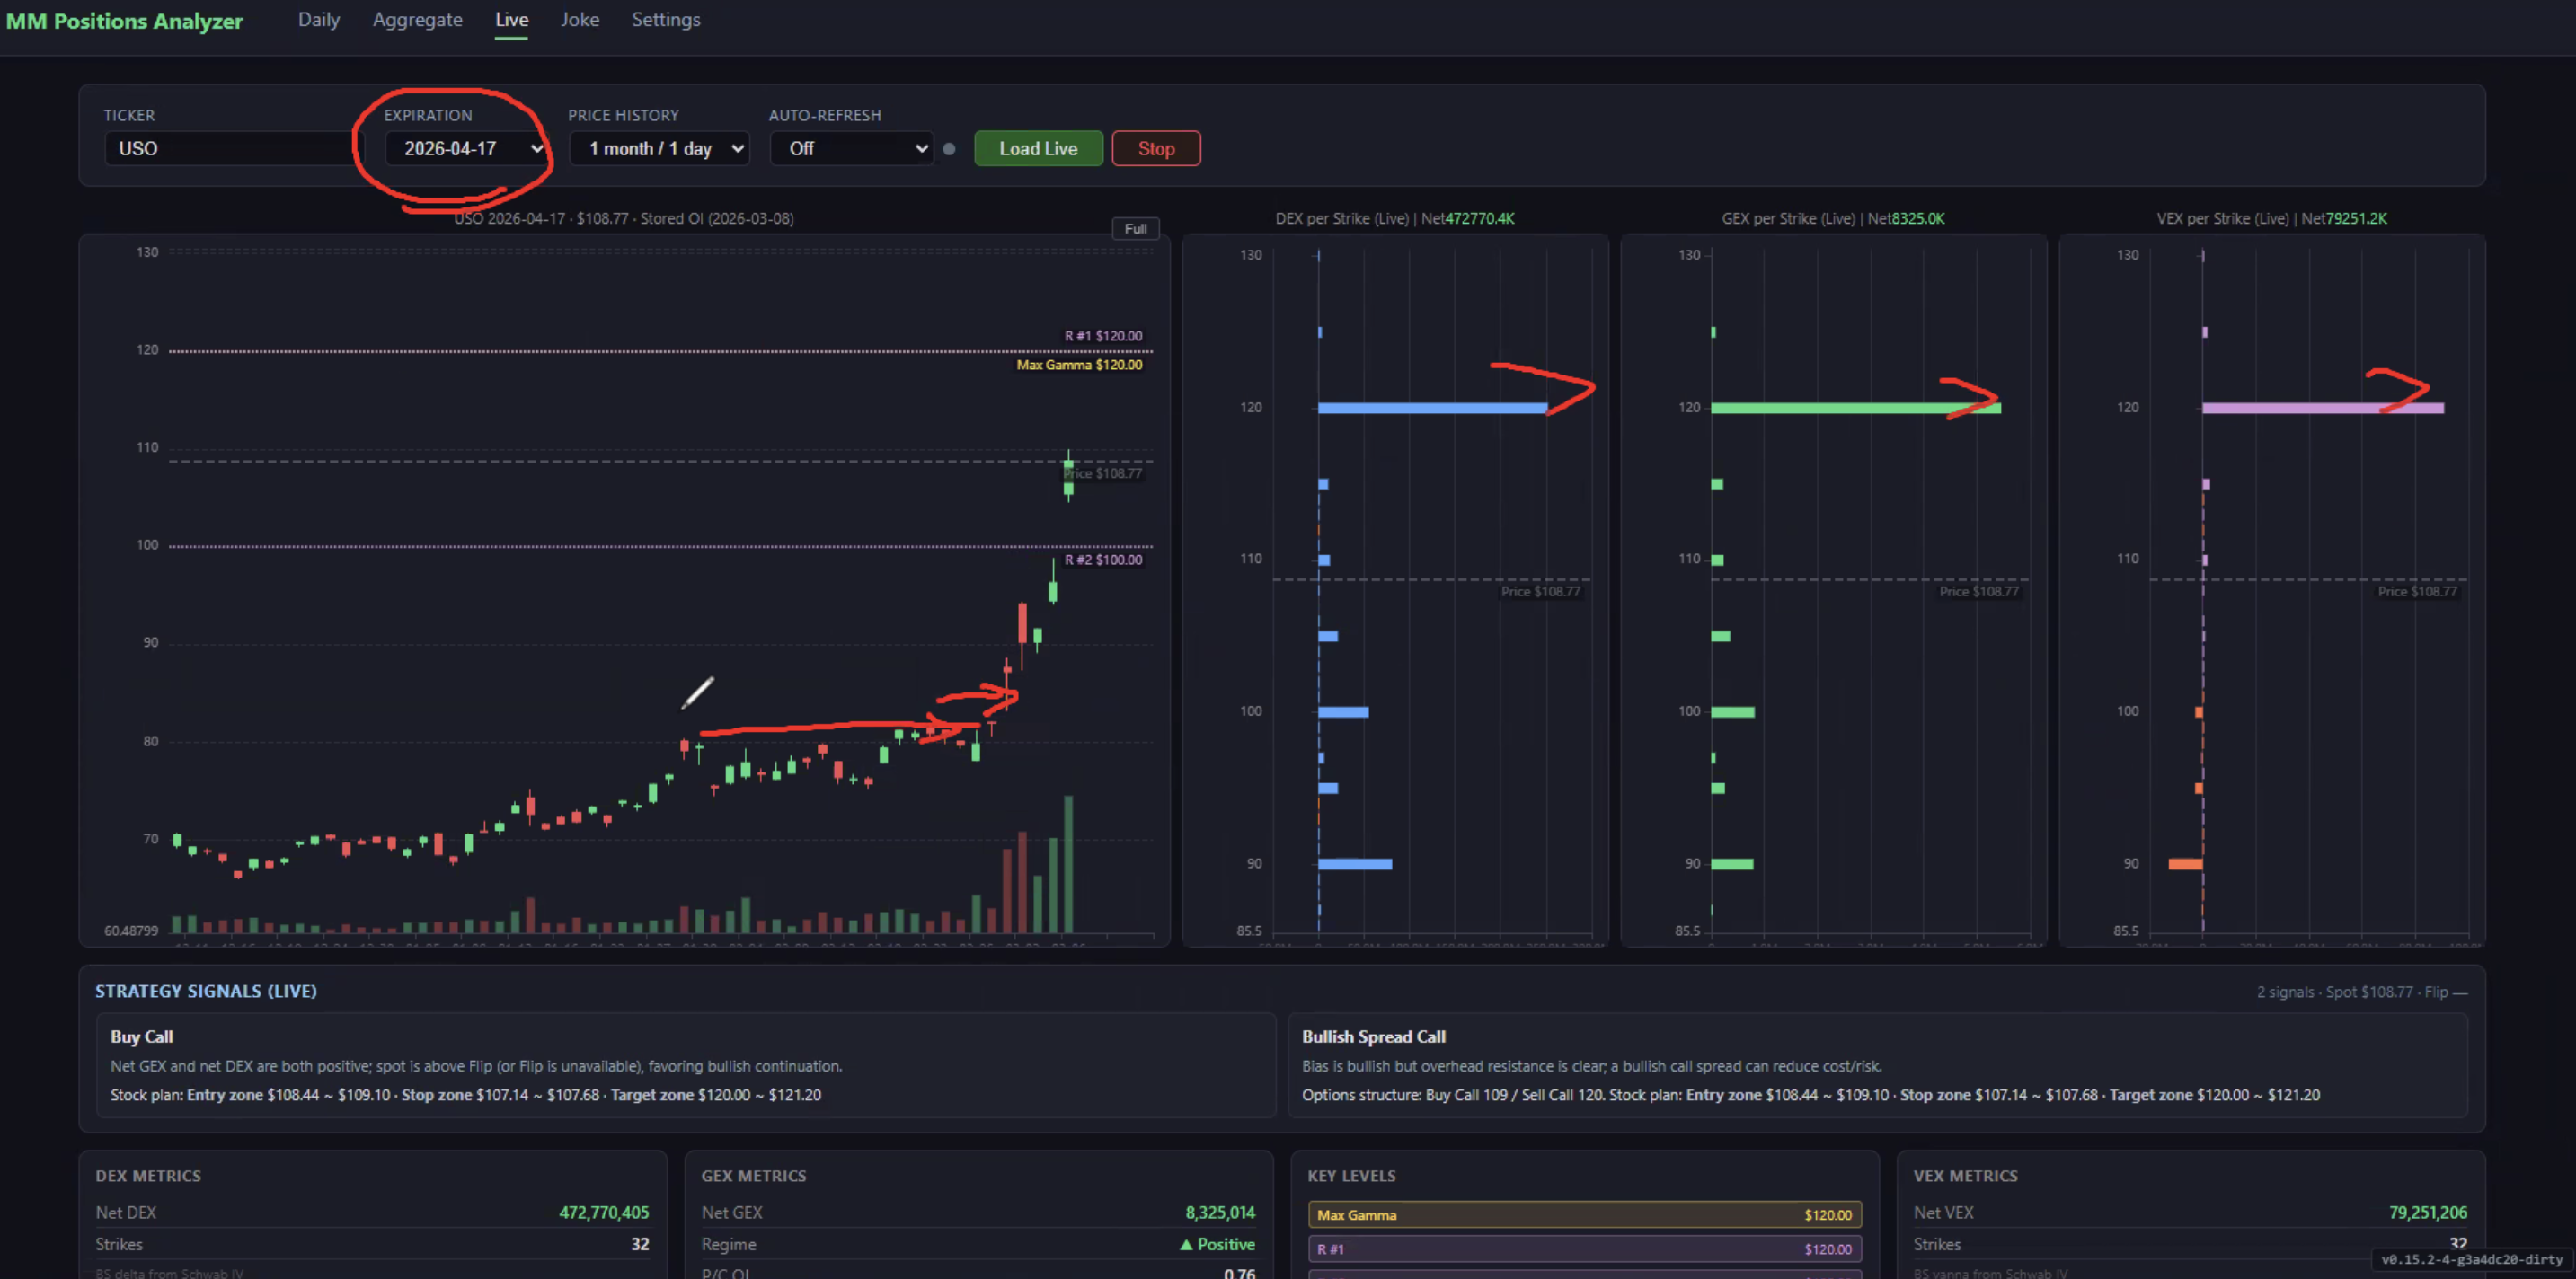Go to the Settings tab
This screenshot has width=2576, height=1279.
(665, 20)
